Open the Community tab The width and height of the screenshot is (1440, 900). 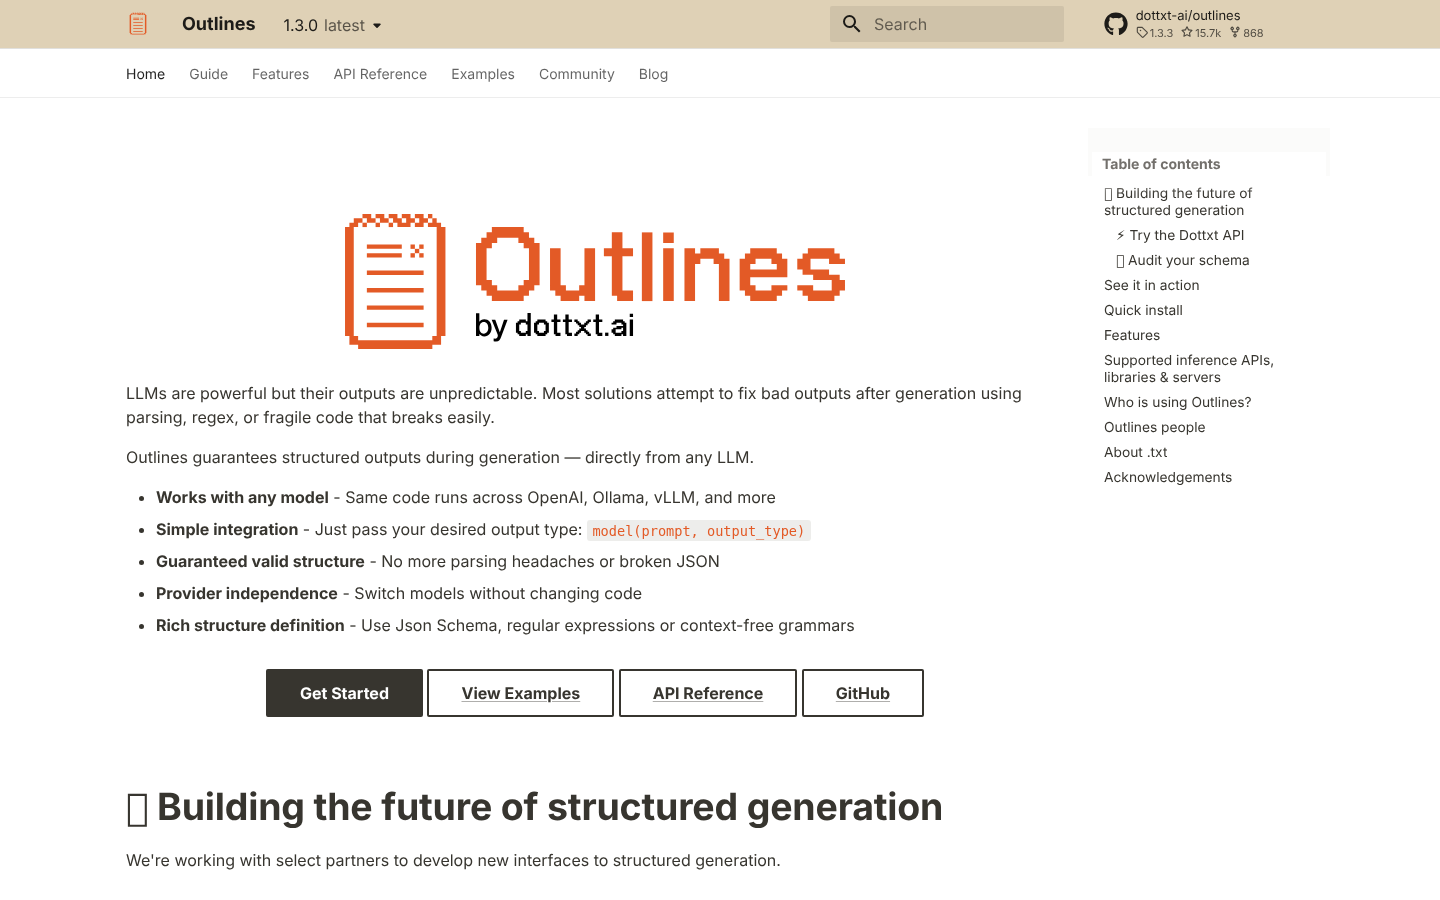577,74
